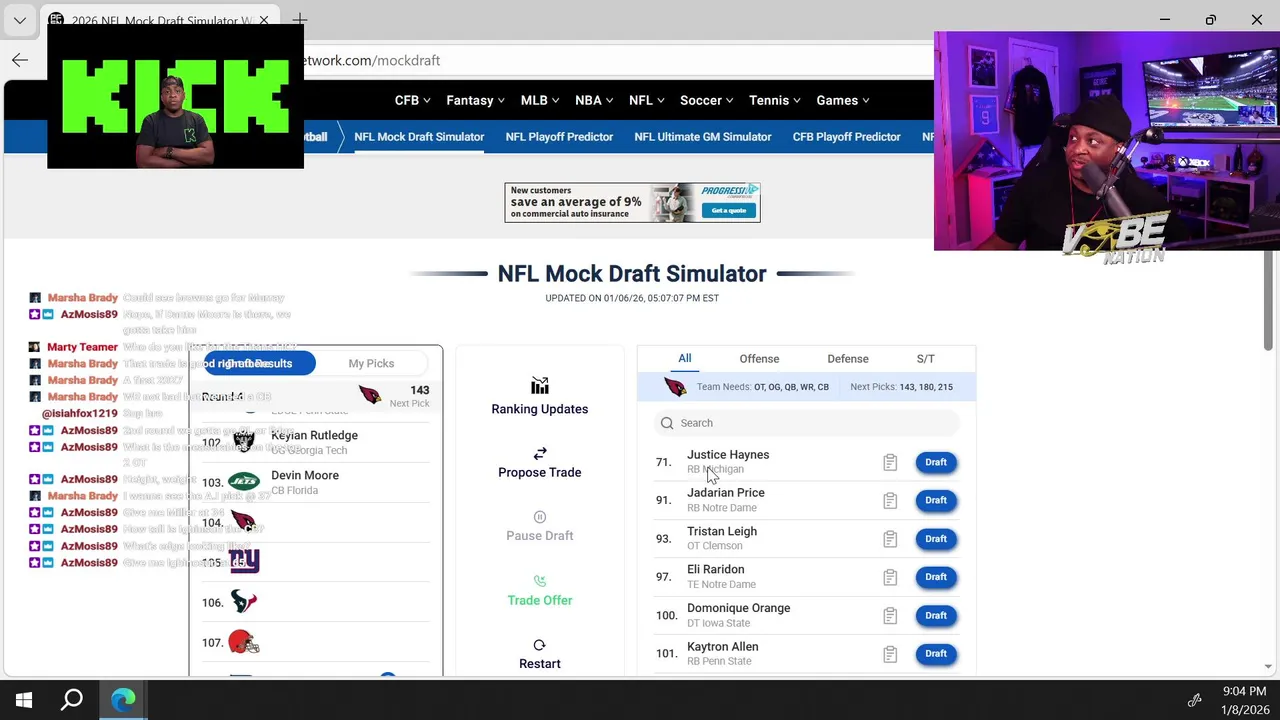Open NFL Mock Draft Simulator nav link
The width and height of the screenshot is (1280, 720).
pyautogui.click(x=419, y=137)
